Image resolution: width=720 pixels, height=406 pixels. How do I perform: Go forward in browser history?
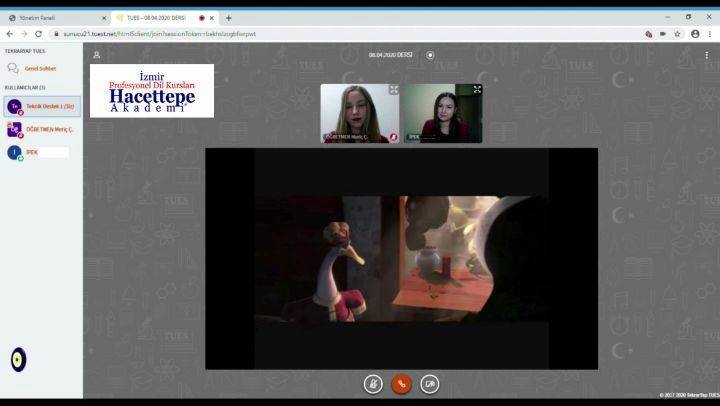[24, 34]
